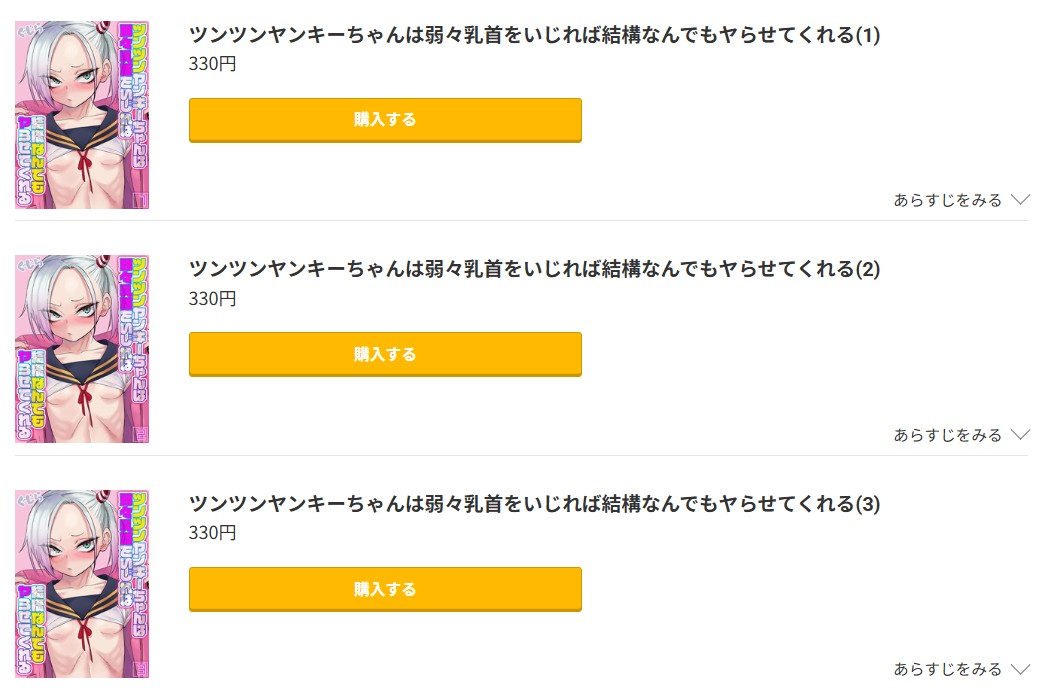
Task: Click the down chevron beside volume 1 synopsis
Action: tap(1020, 200)
